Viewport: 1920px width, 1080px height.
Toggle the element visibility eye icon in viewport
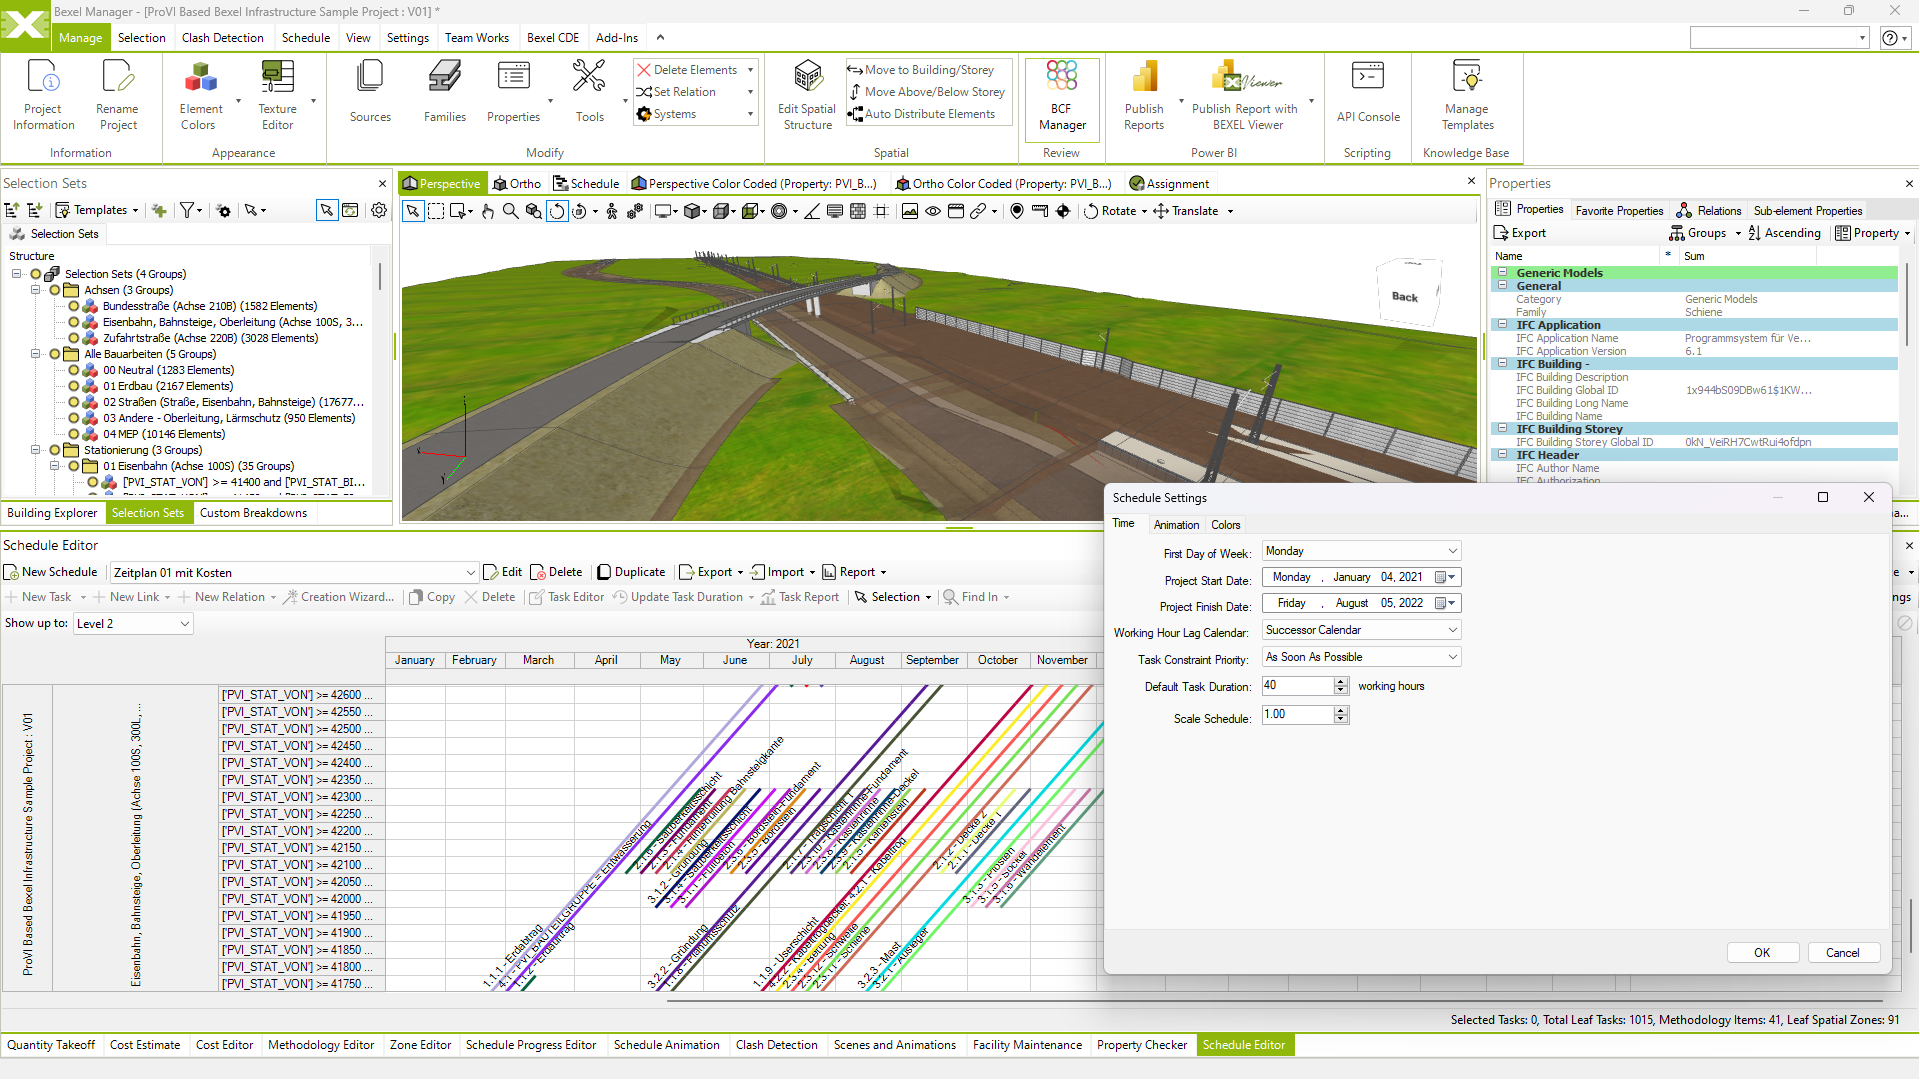tap(933, 211)
